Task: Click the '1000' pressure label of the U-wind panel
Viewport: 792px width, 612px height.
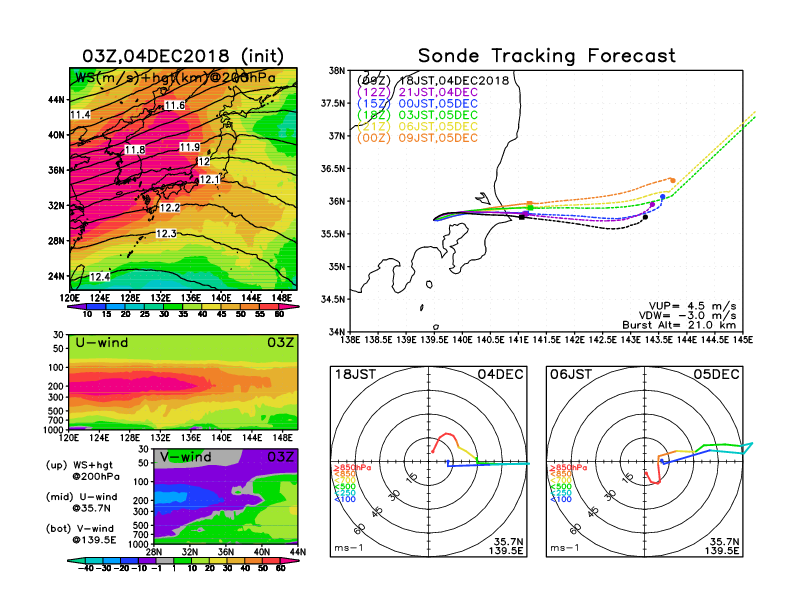Action: click(x=55, y=430)
